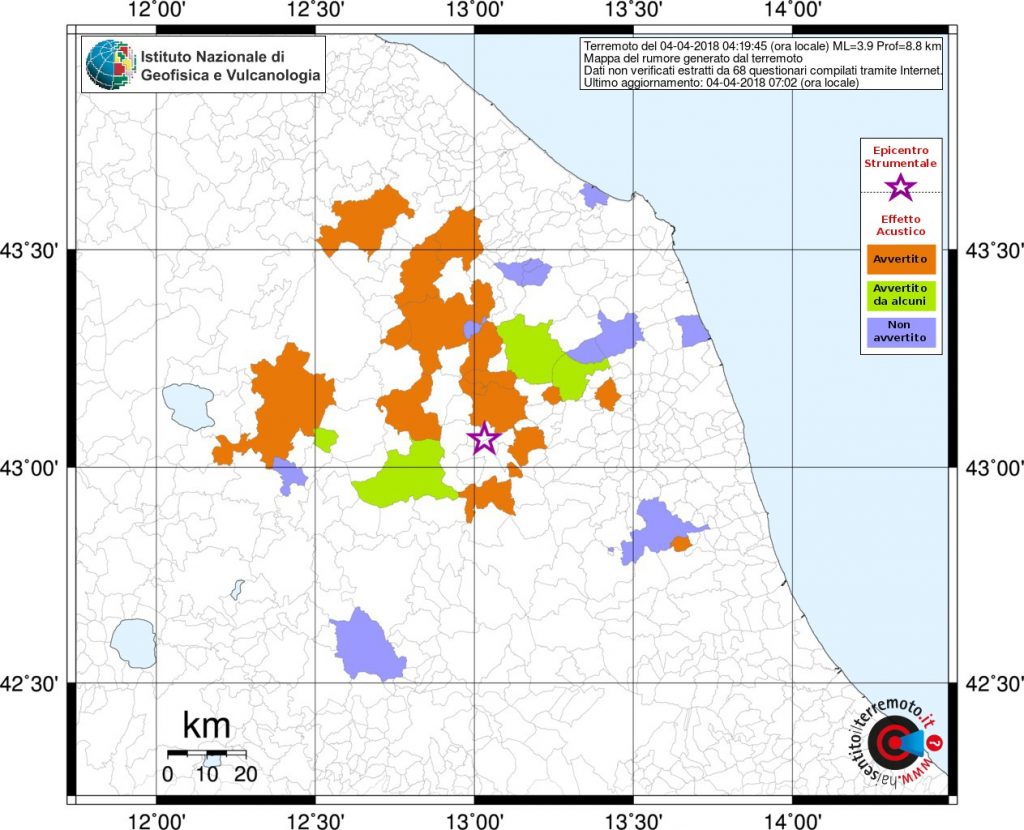Click the top axis label 13°00'
Image resolution: width=1024 pixels, height=830 pixels.
pyautogui.click(x=474, y=11)
